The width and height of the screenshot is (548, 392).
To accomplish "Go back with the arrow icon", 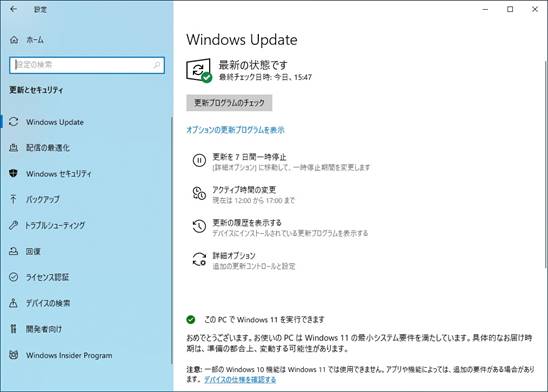I will click(x=13, y=9).
